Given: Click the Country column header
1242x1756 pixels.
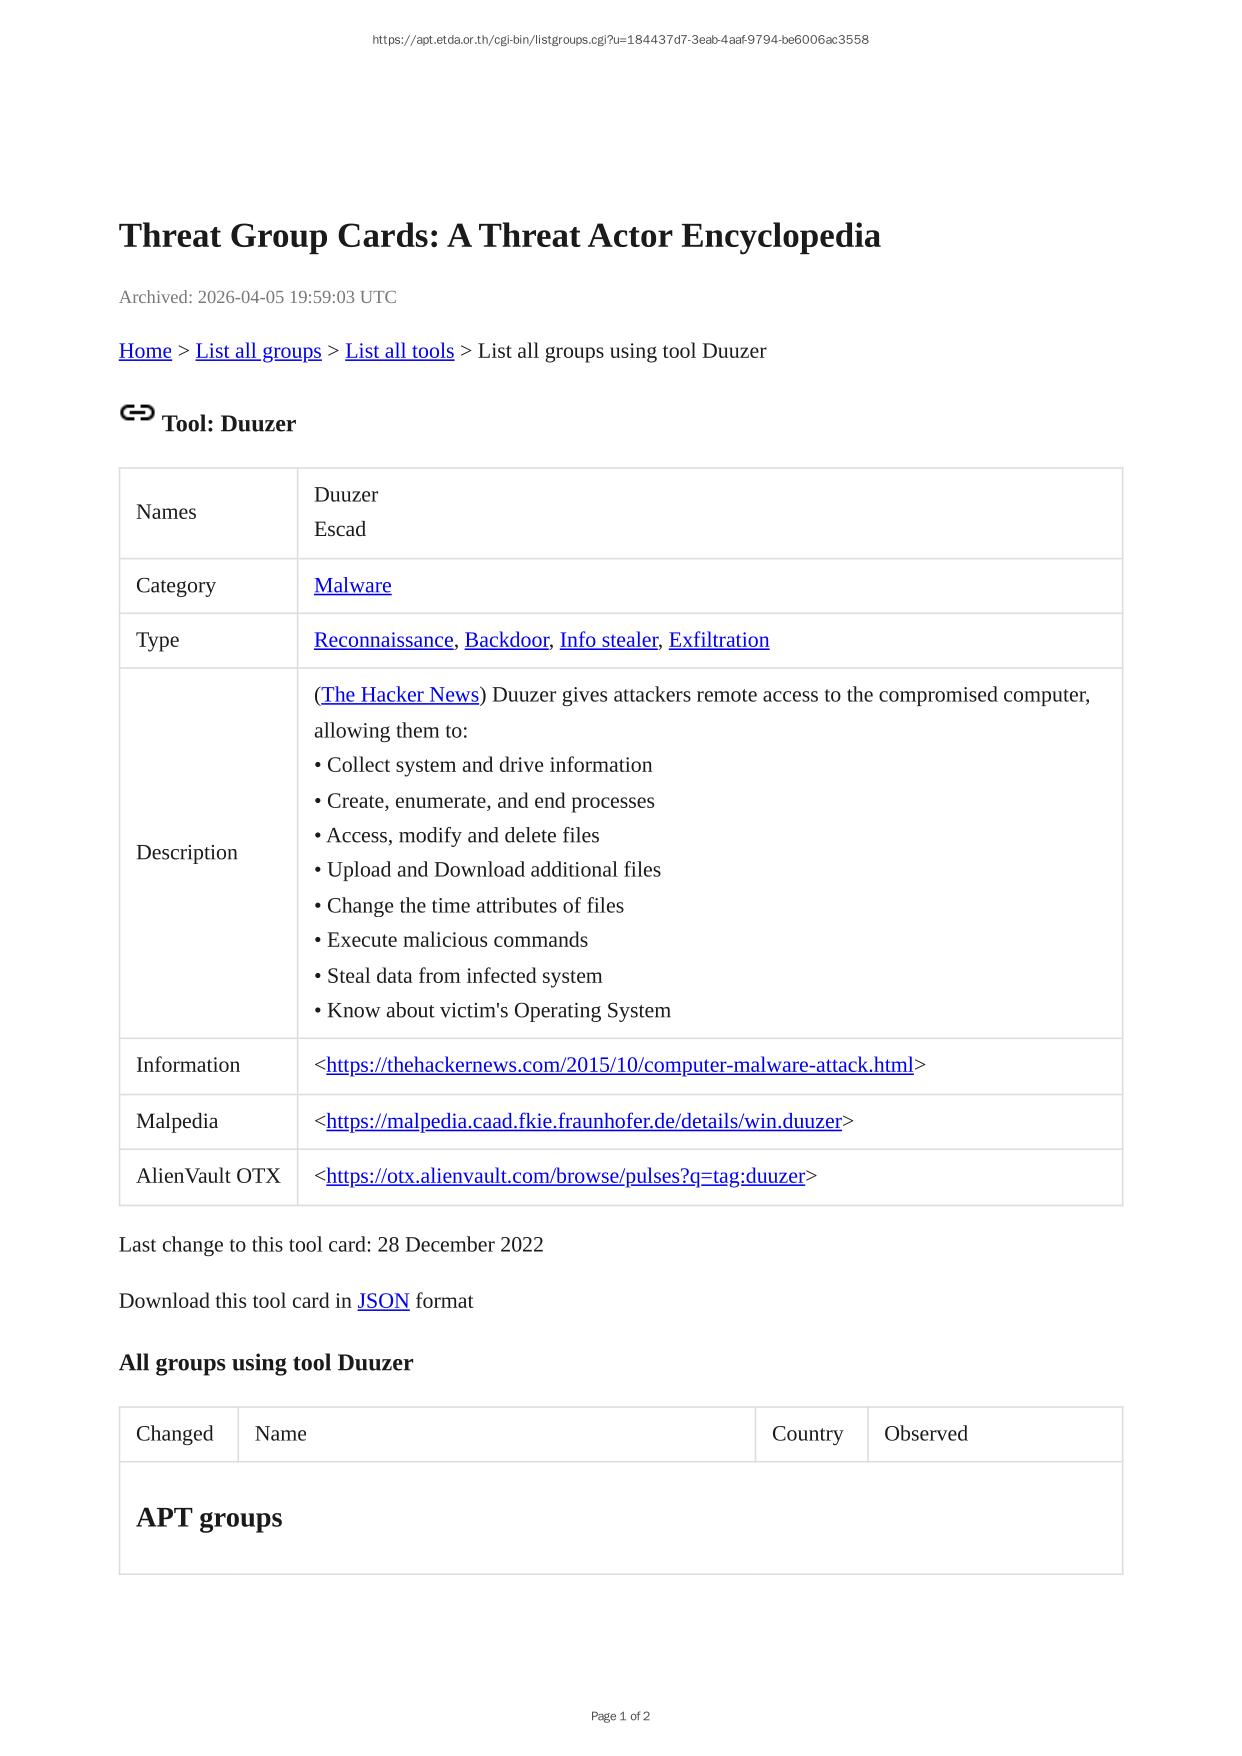Looking at the screenshot, I should pyautogui.click(x=807, y=1434).
